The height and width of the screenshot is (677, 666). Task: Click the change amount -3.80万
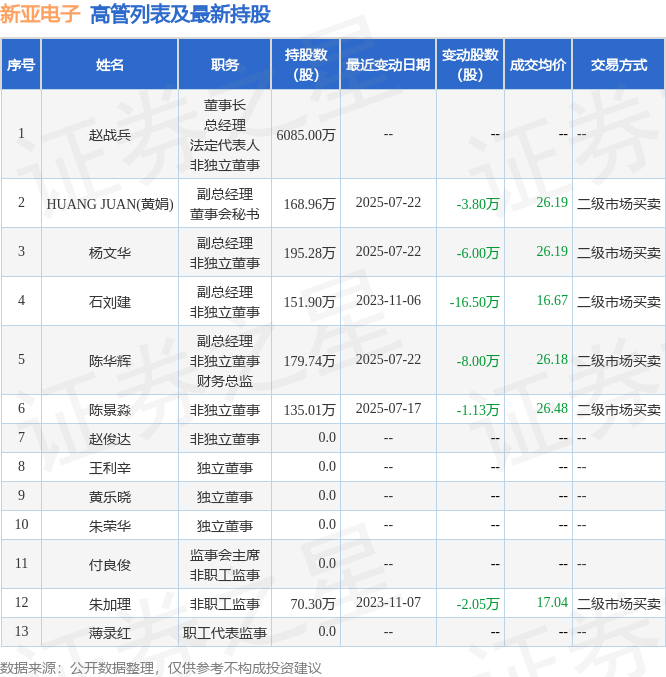(478, 204)
